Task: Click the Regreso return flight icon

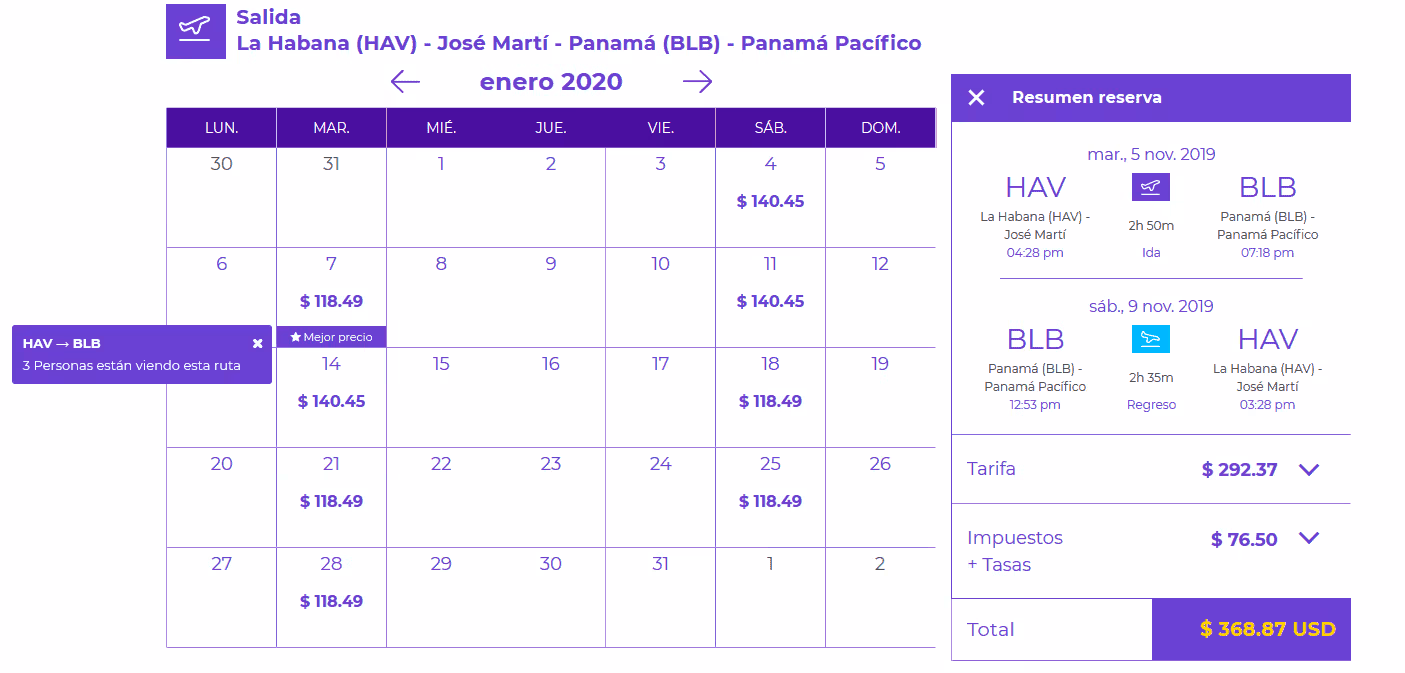Action: click(x=1151, y=339)
